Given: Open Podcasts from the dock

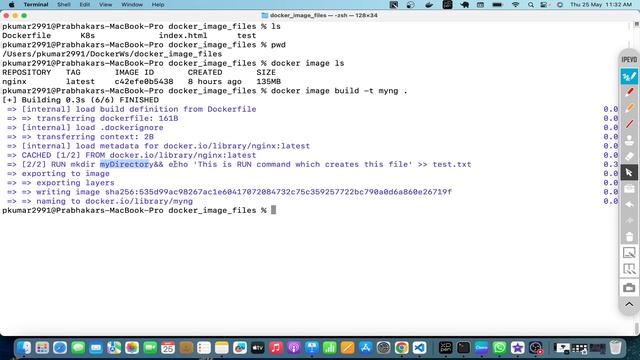Looking at the screenshot, I should [x=293, y=348].
